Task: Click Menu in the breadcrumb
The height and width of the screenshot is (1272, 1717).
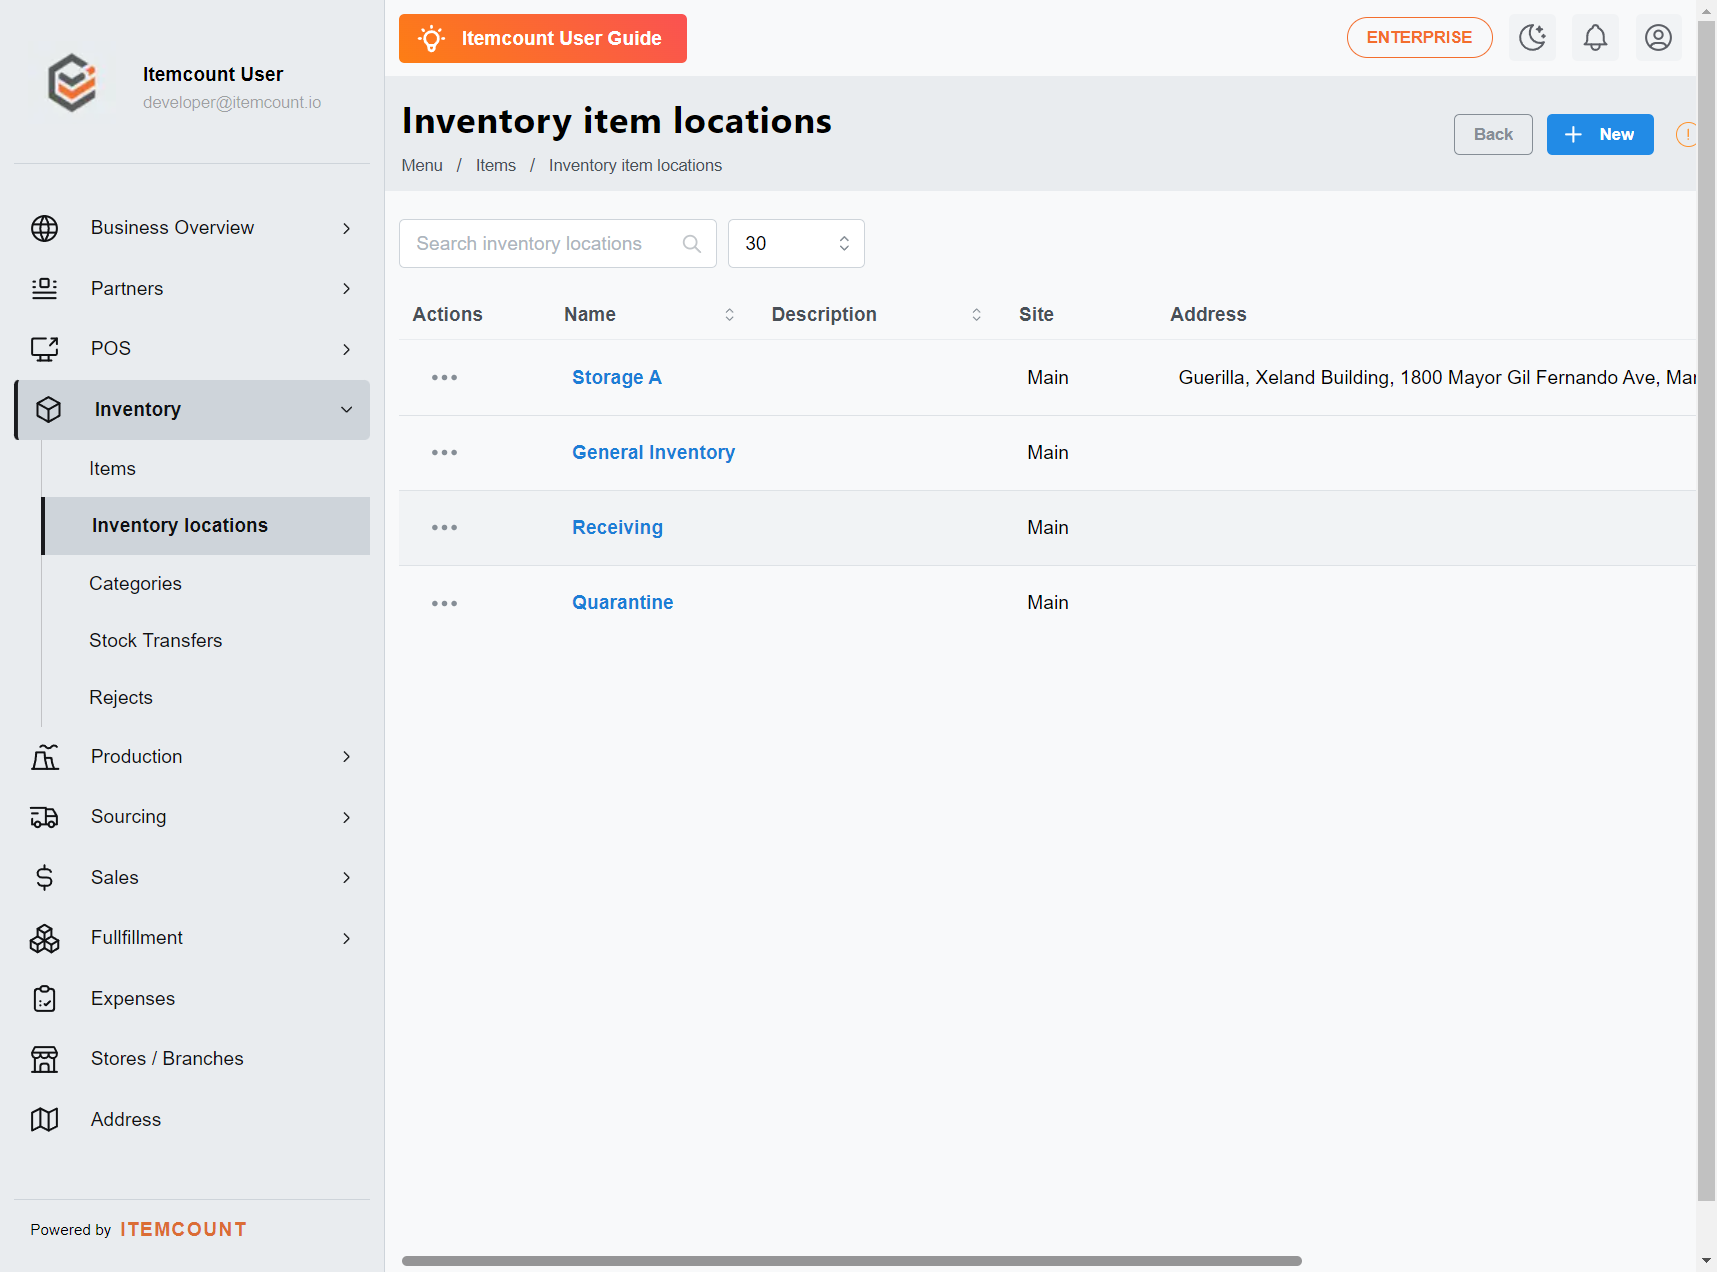Action: [x=422, y=166]
